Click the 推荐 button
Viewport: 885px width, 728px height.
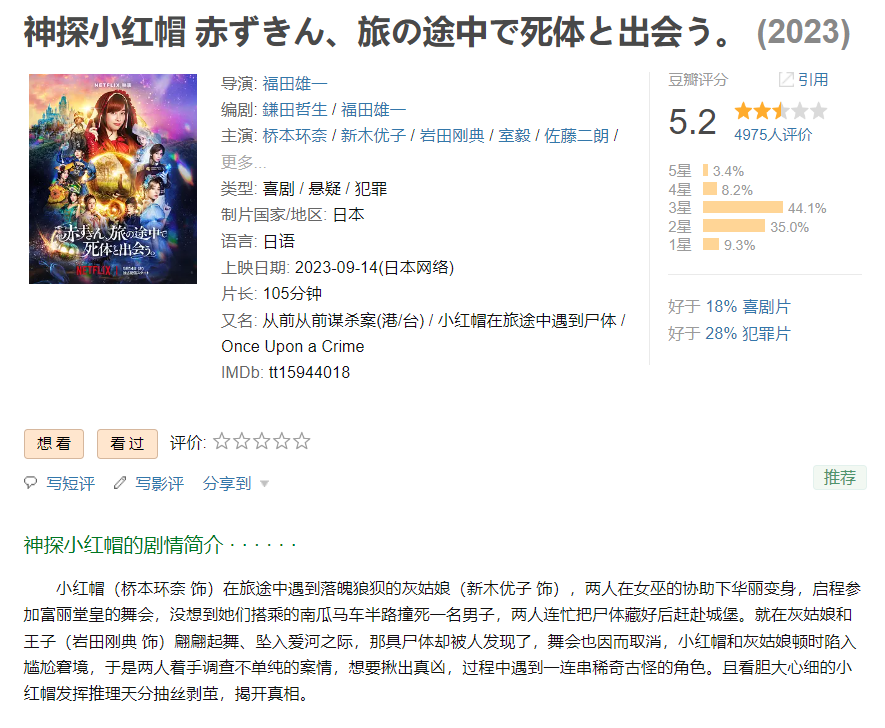pyautogui.click(x=840, y=477)
